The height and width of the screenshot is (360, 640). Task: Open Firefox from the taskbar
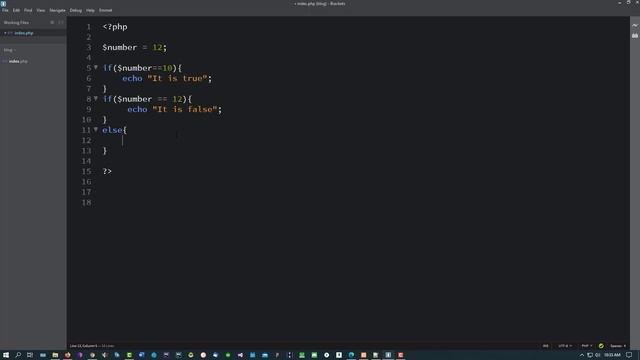pos(68,355)
